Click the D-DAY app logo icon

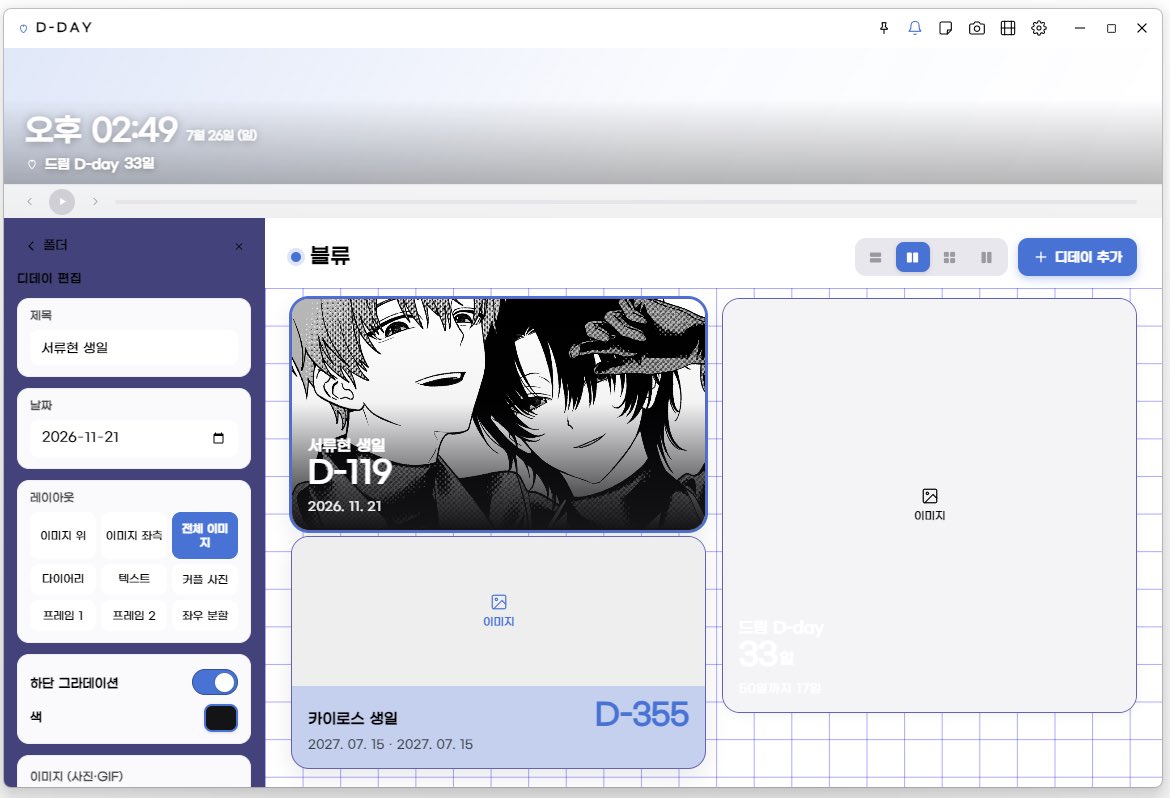[23, 28]
